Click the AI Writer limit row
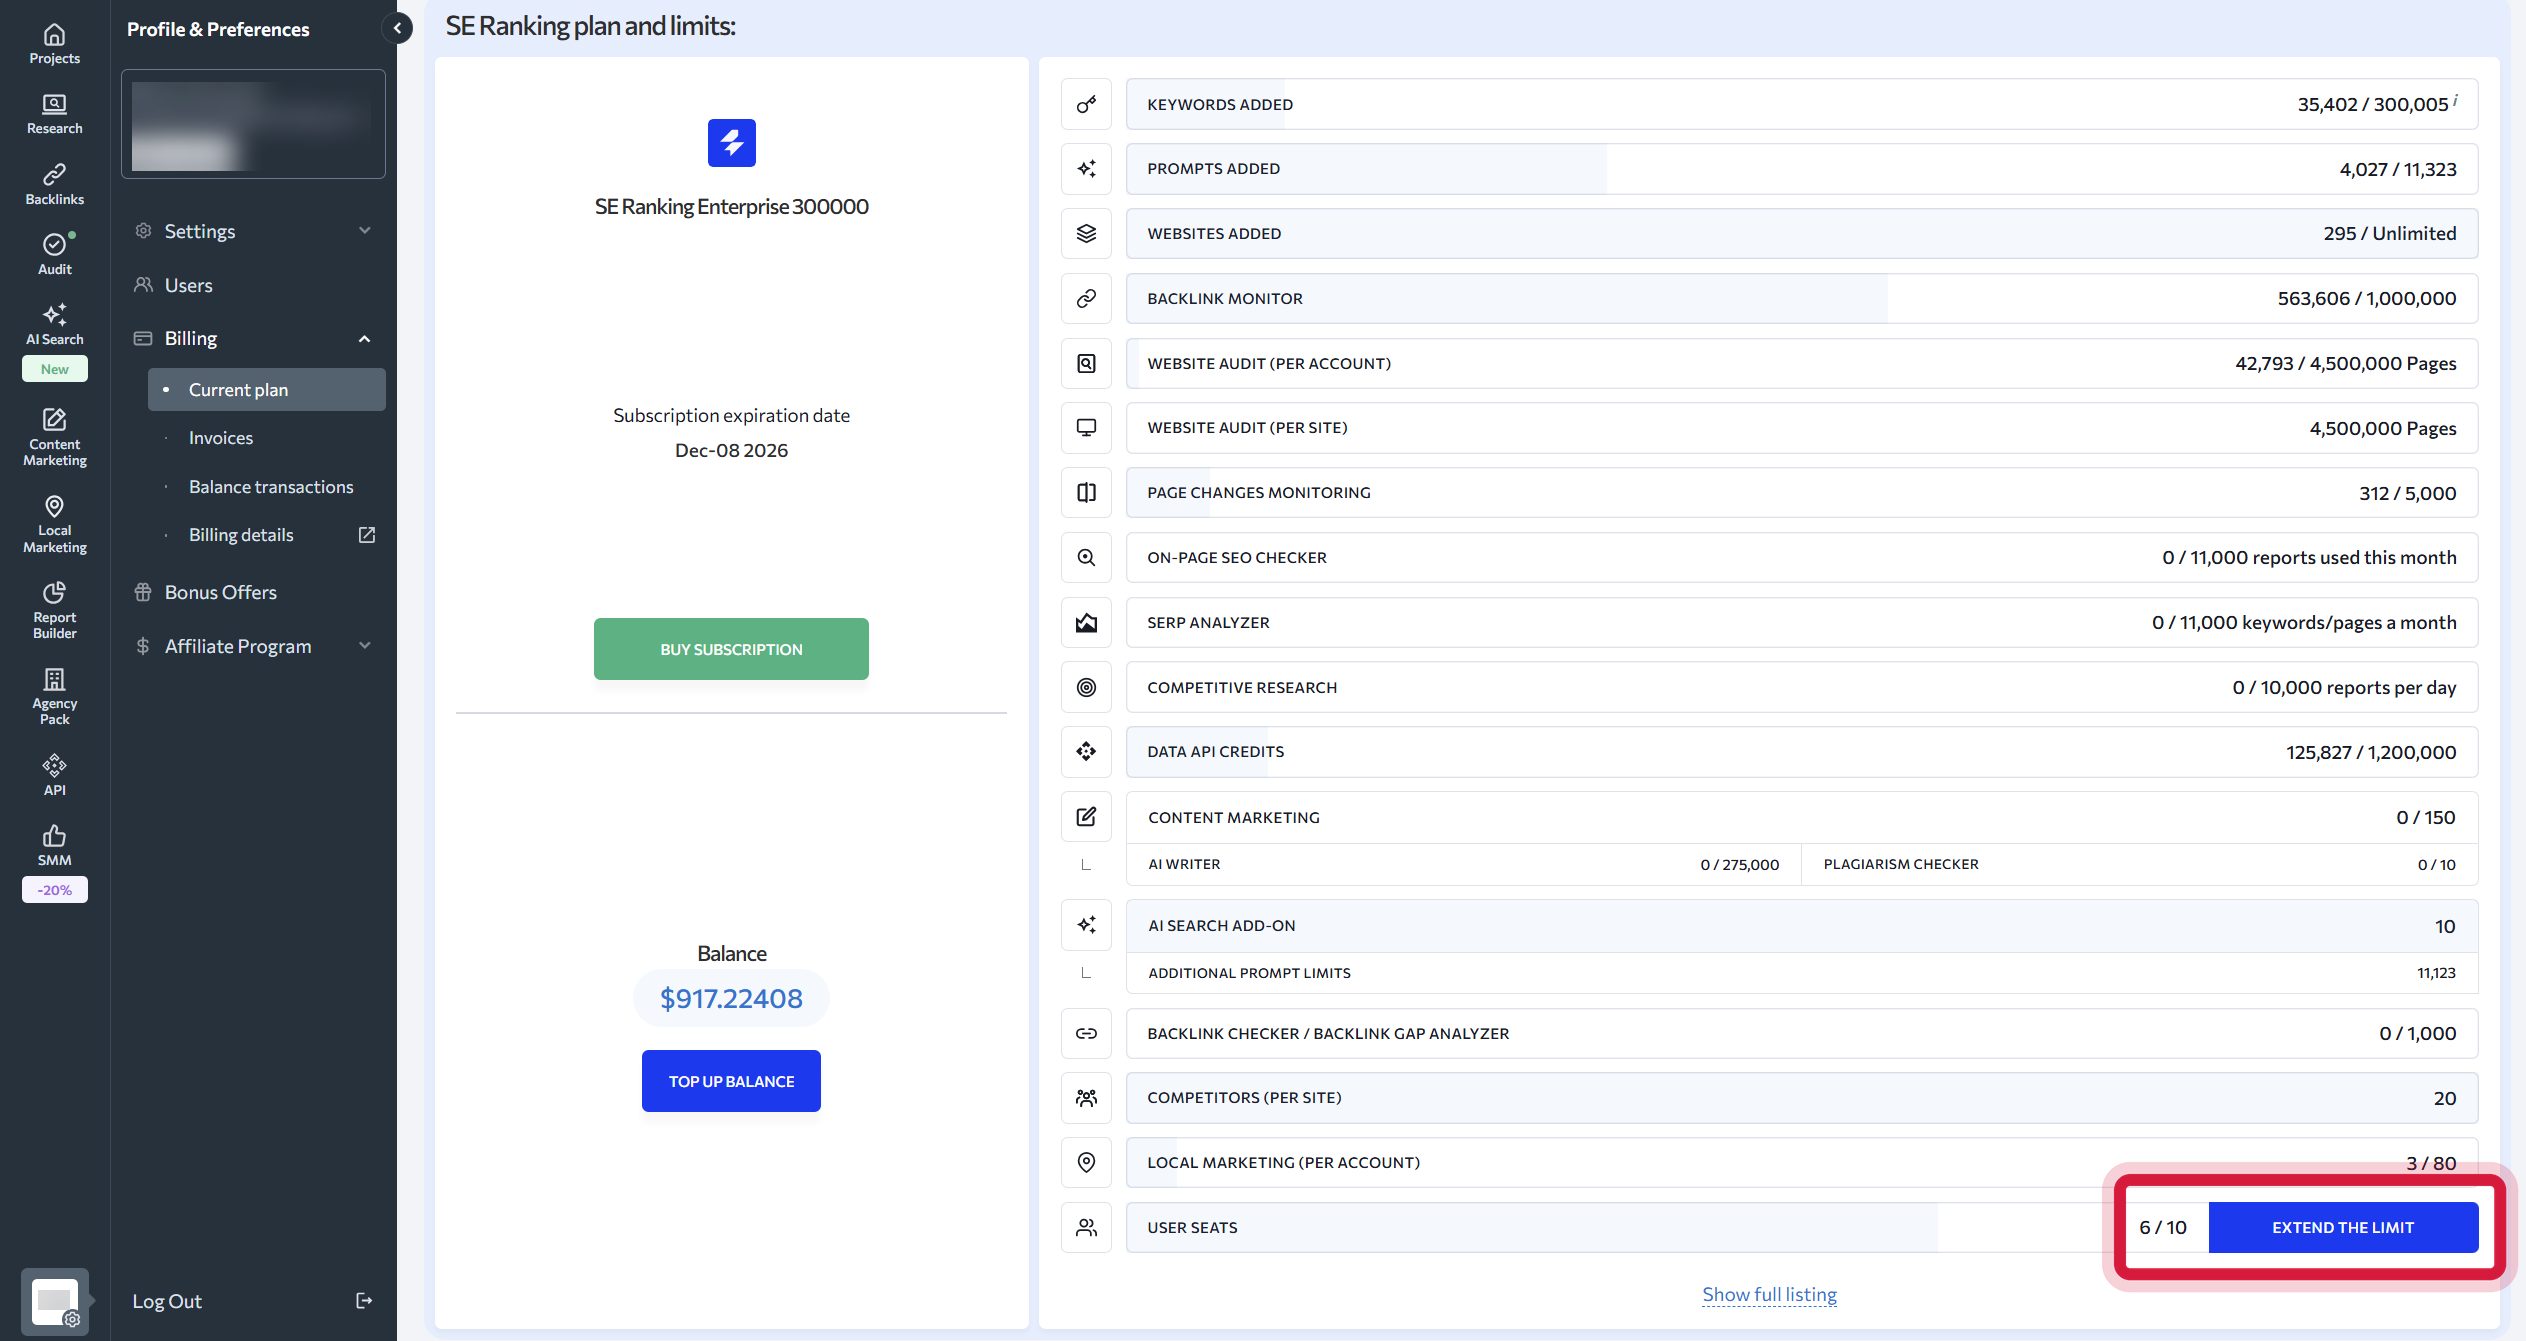Screen dimensions: 2526x1341 tap(1464, 864)
